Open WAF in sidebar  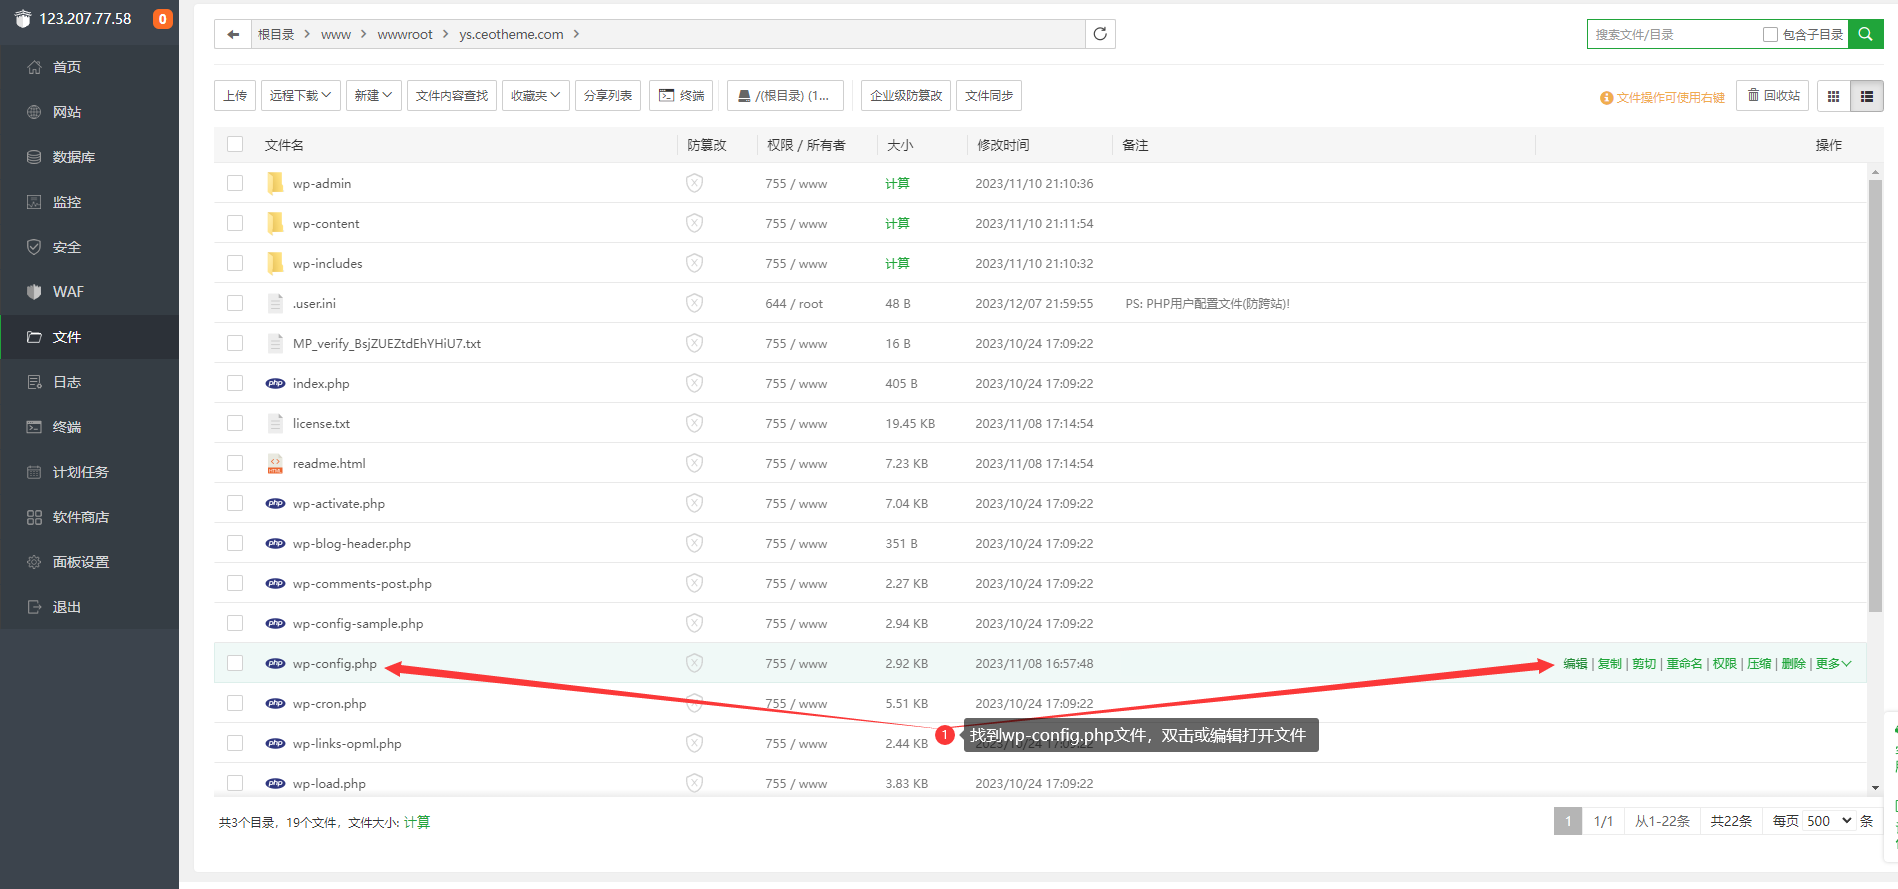click(x=89, y=292)
